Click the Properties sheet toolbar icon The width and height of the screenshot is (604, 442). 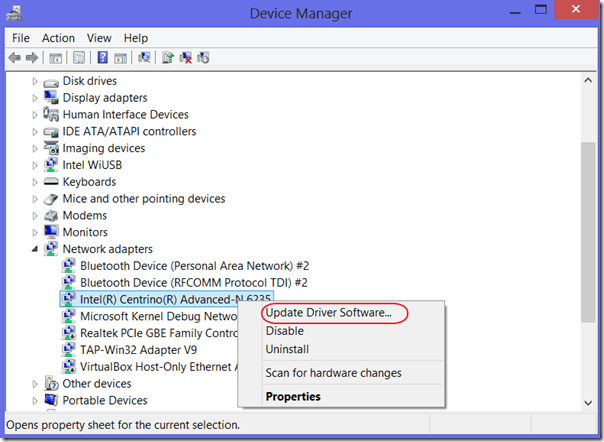click(x=79, y=58)
